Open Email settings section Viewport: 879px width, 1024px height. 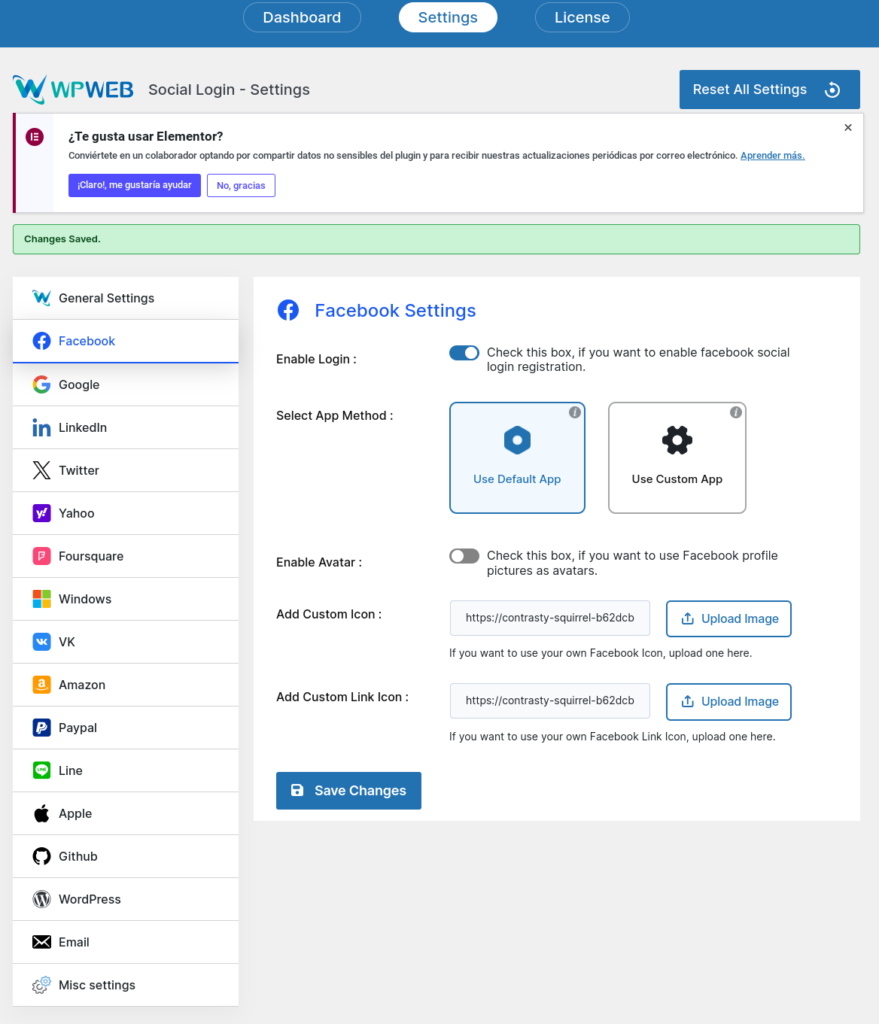point(125,942)
